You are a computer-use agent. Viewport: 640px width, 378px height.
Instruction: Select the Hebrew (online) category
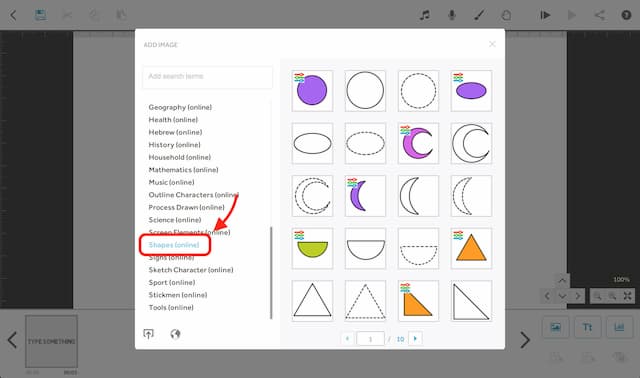(175, 132)
